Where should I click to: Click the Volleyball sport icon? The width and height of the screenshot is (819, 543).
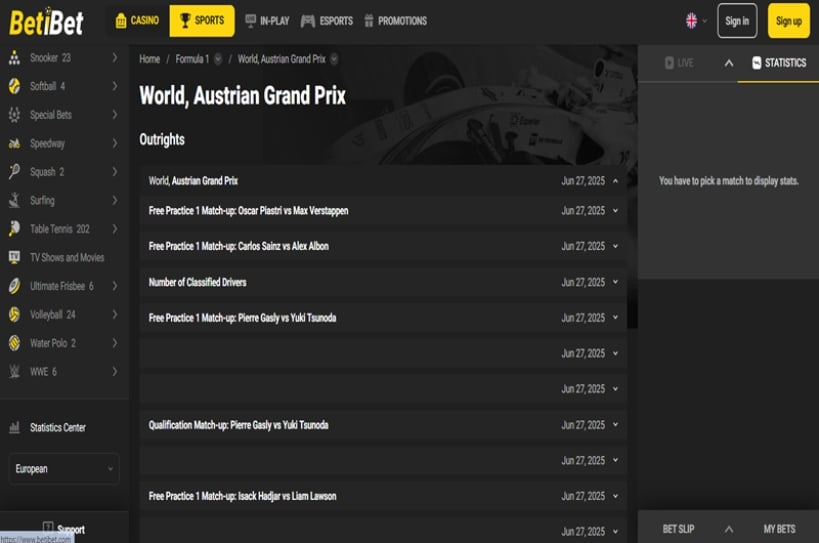pyautogui.click(x=15, y=314)
